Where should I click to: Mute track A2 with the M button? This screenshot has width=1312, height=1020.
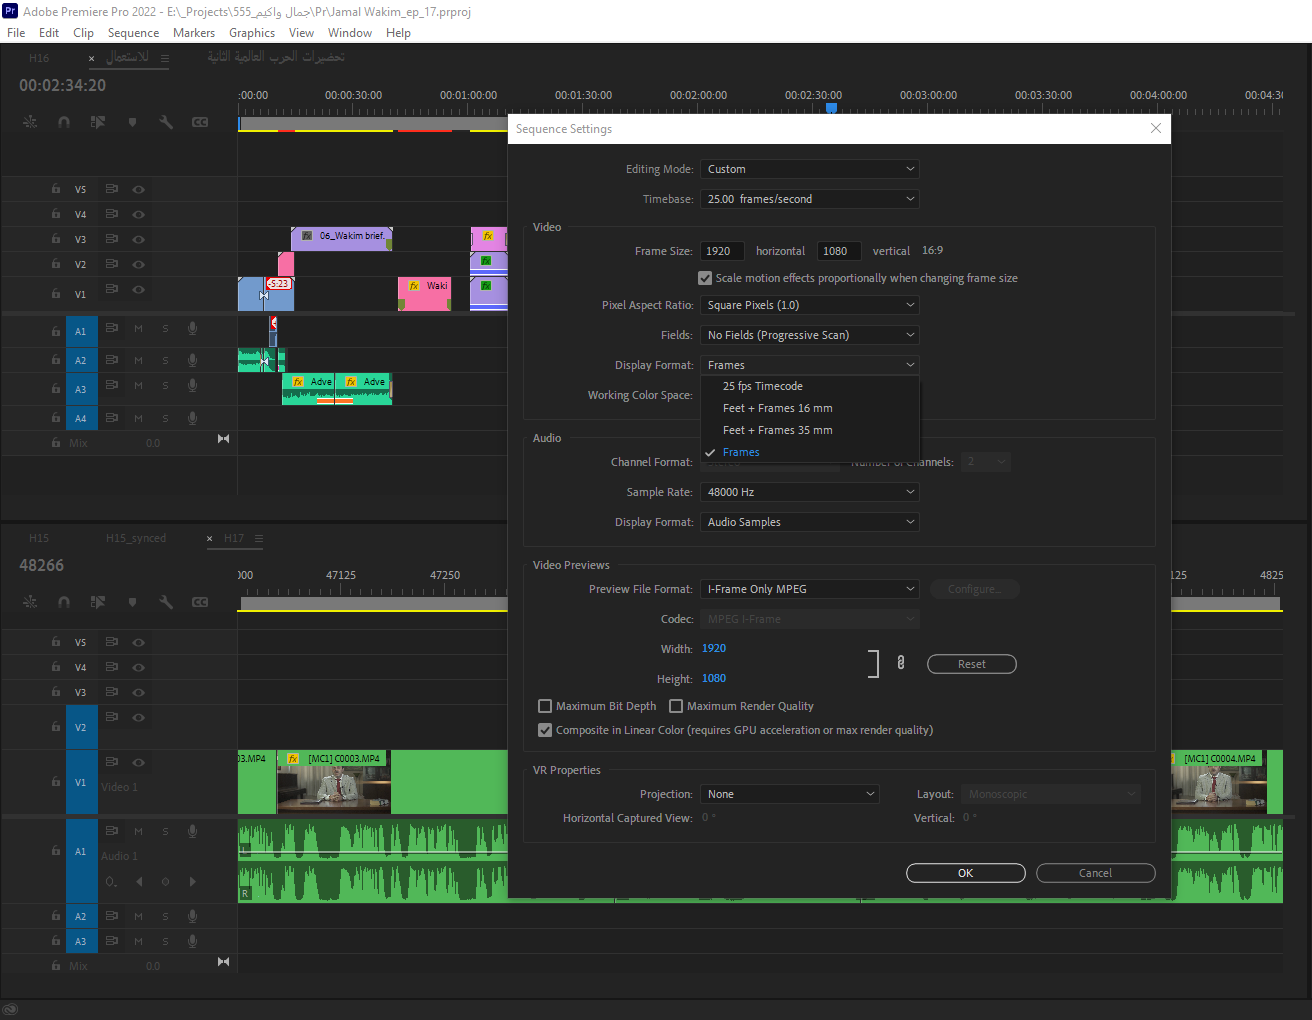coord(139,360)
